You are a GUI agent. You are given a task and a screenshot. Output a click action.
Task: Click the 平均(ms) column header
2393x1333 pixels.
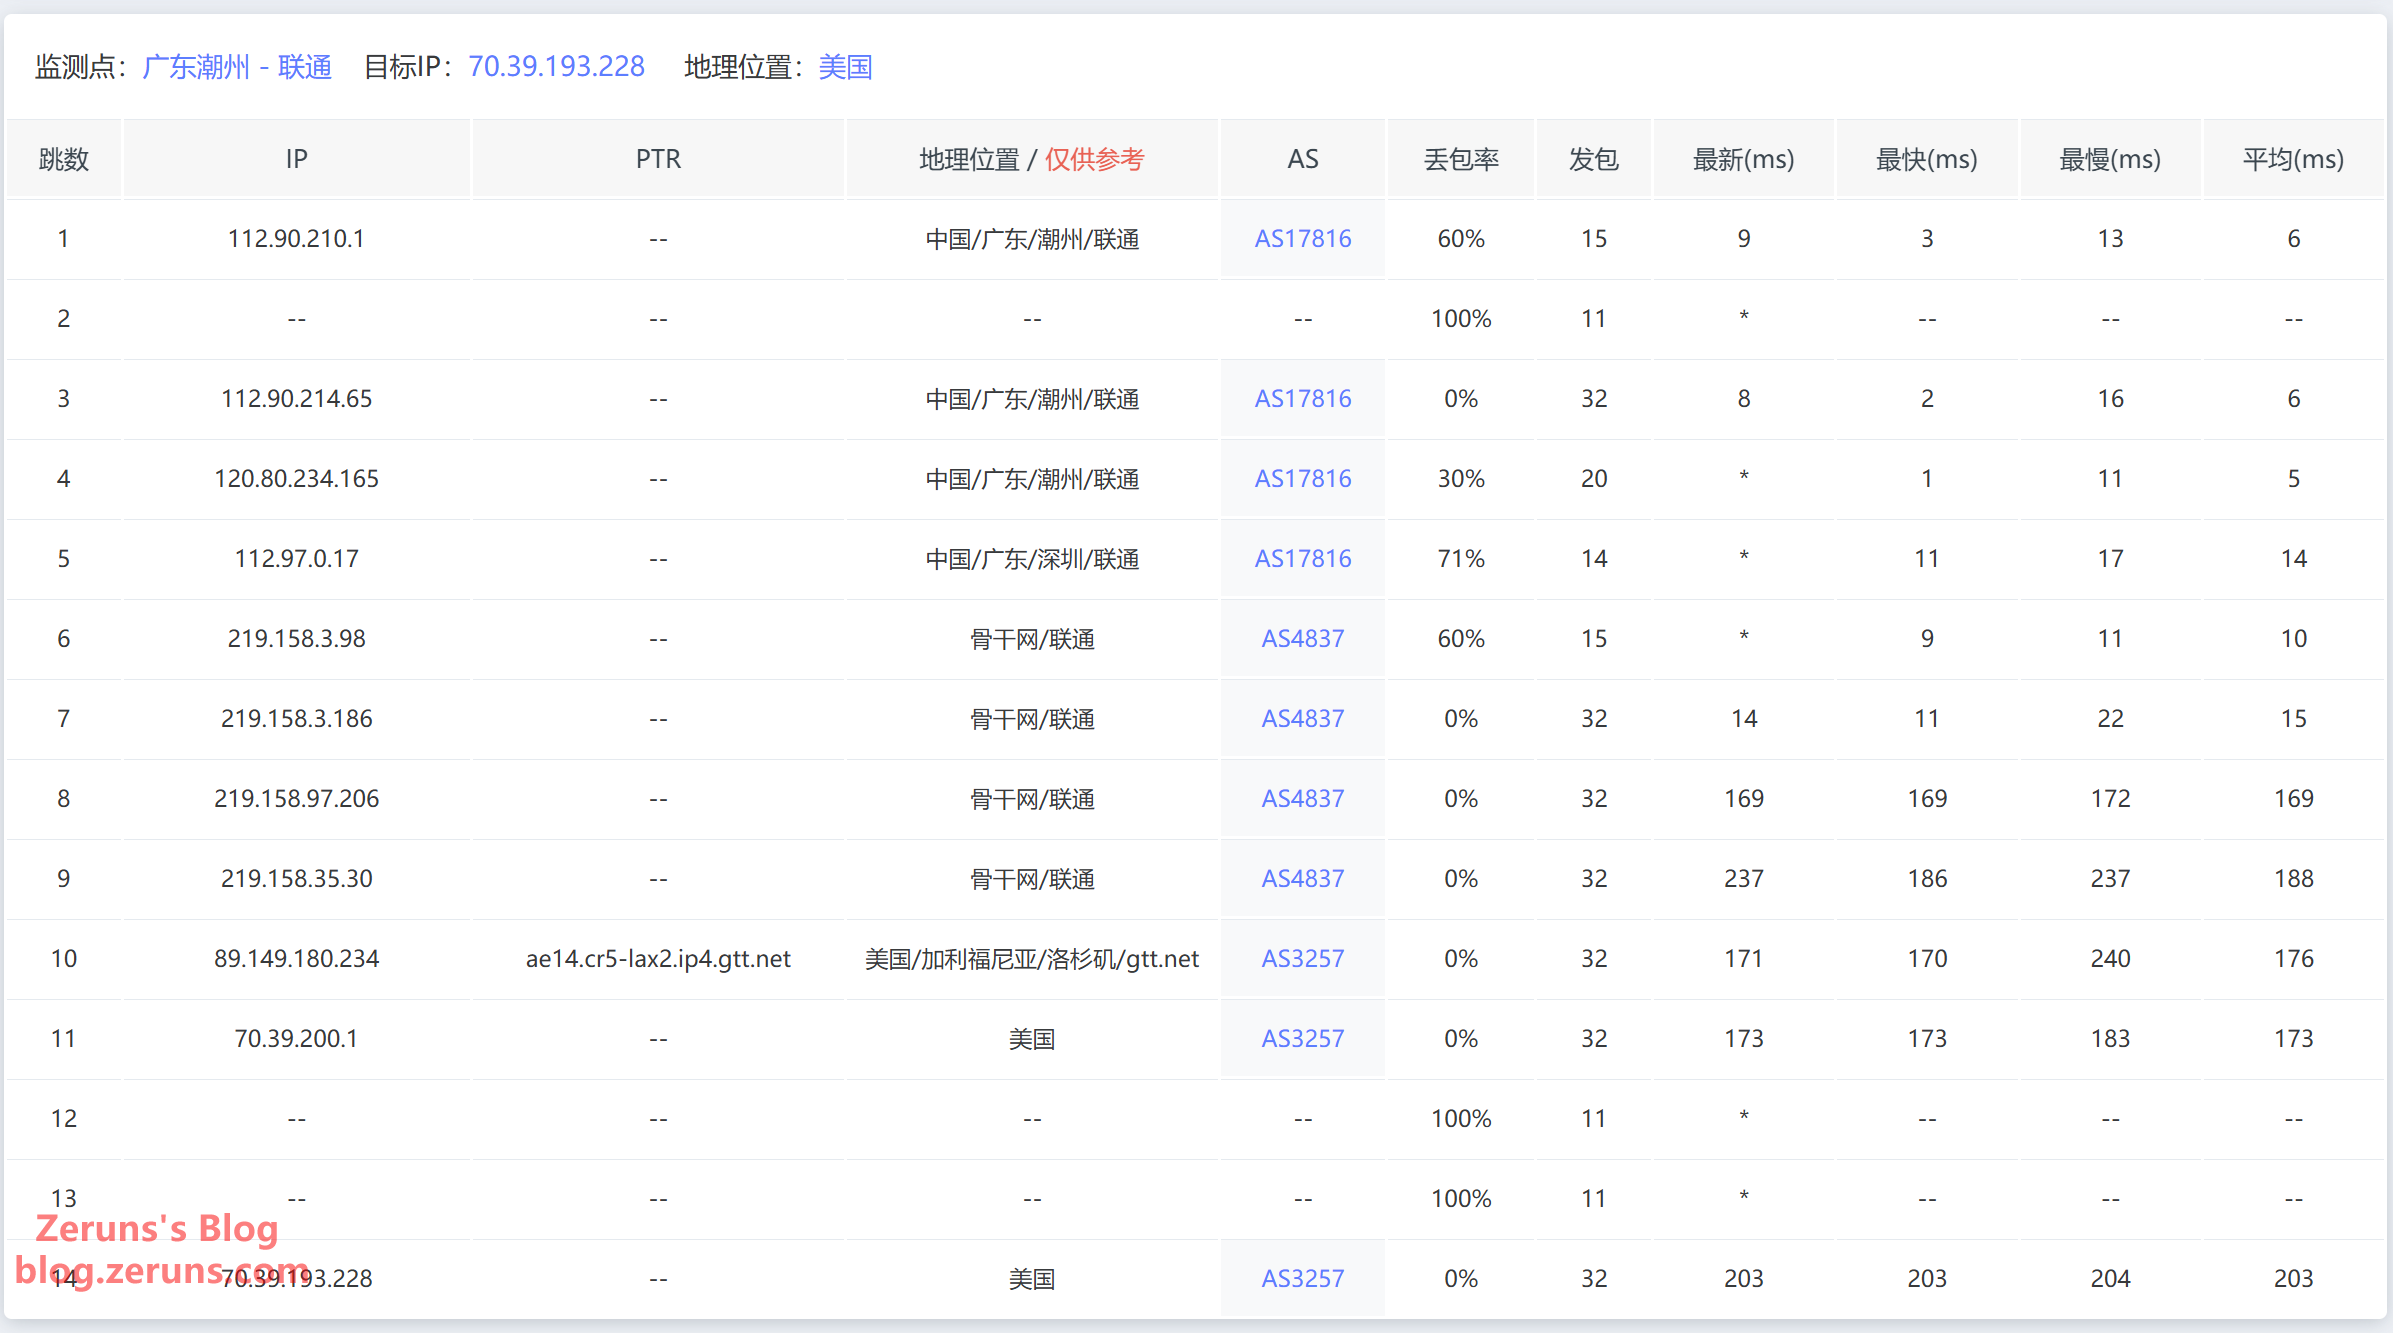tap(2292, 159)
